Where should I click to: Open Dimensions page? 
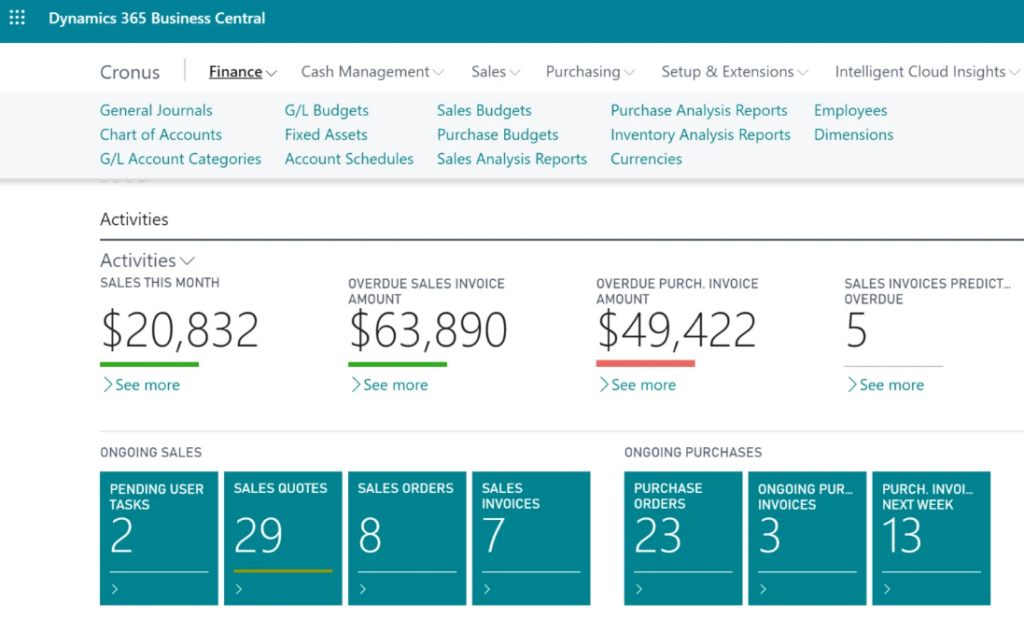pyautogui.click(x=854, y=135)
